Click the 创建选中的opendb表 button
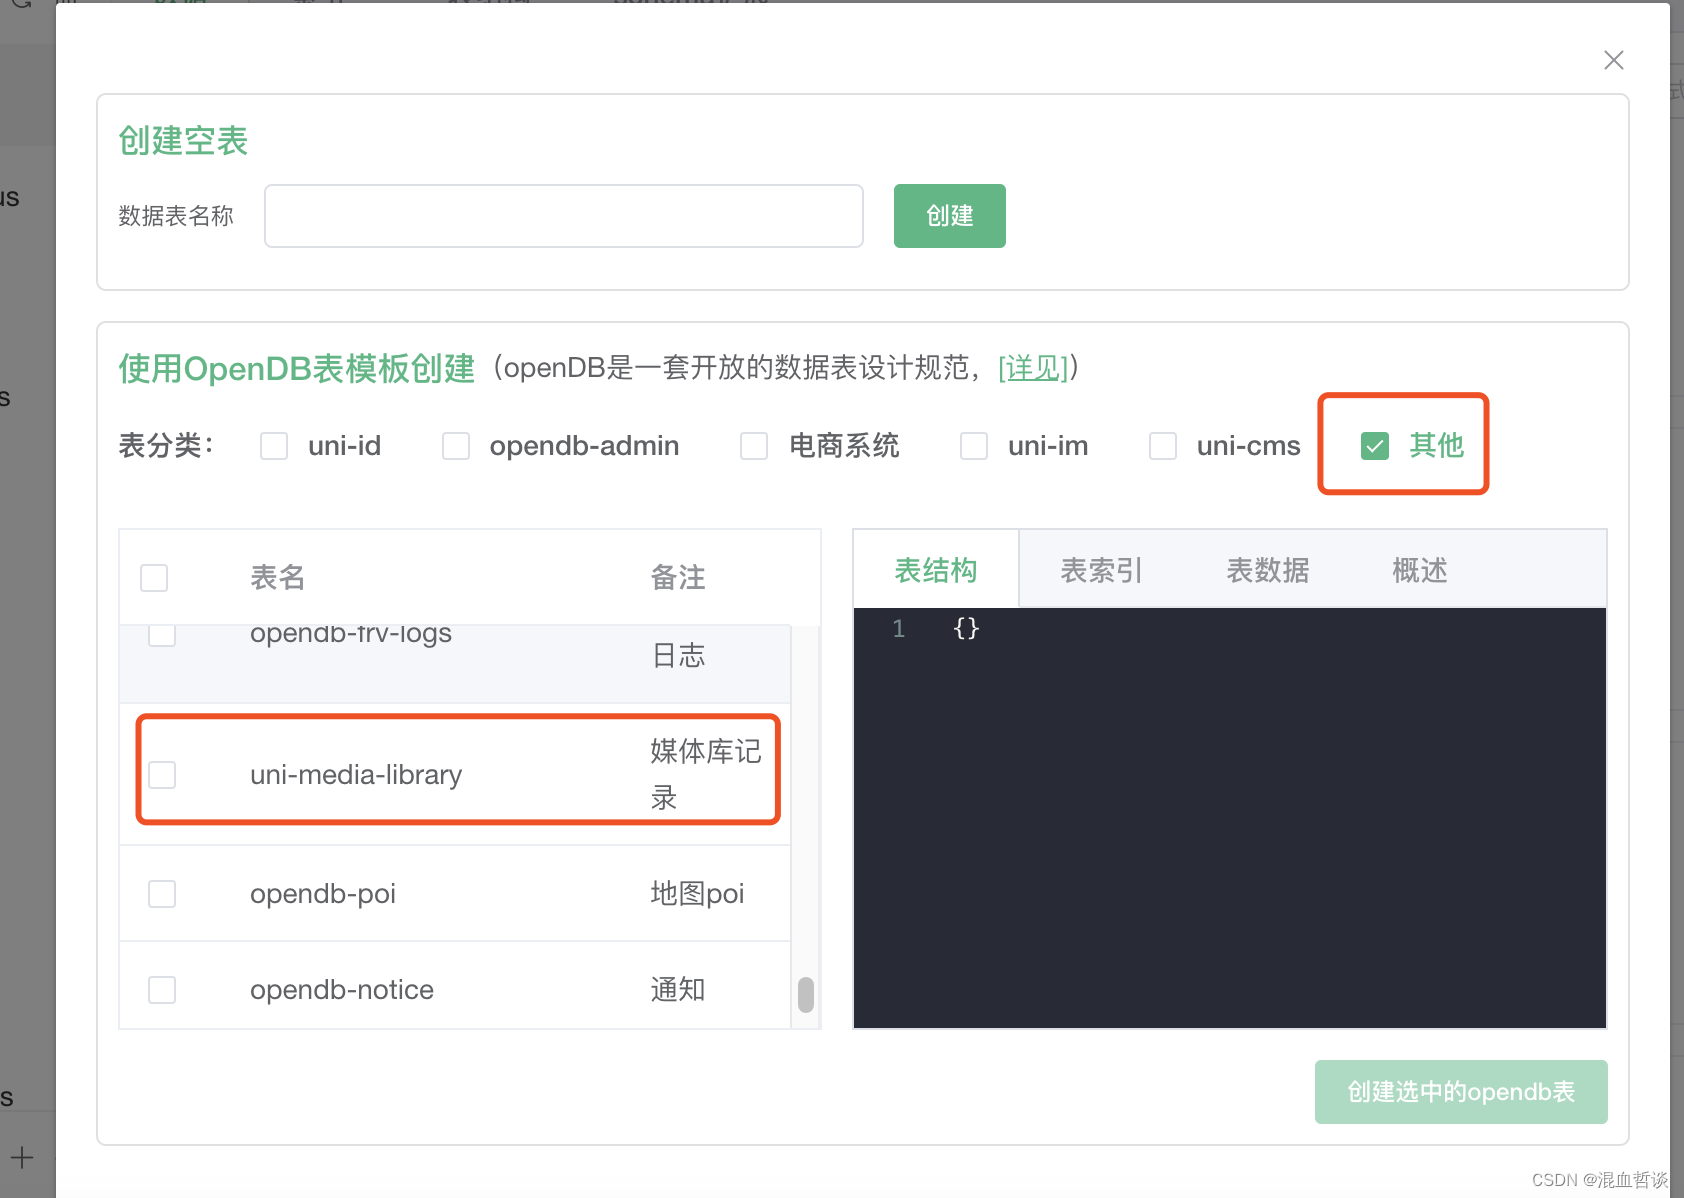The height and width of the screenshot is (1198, 1684). coord(1460,1092)
